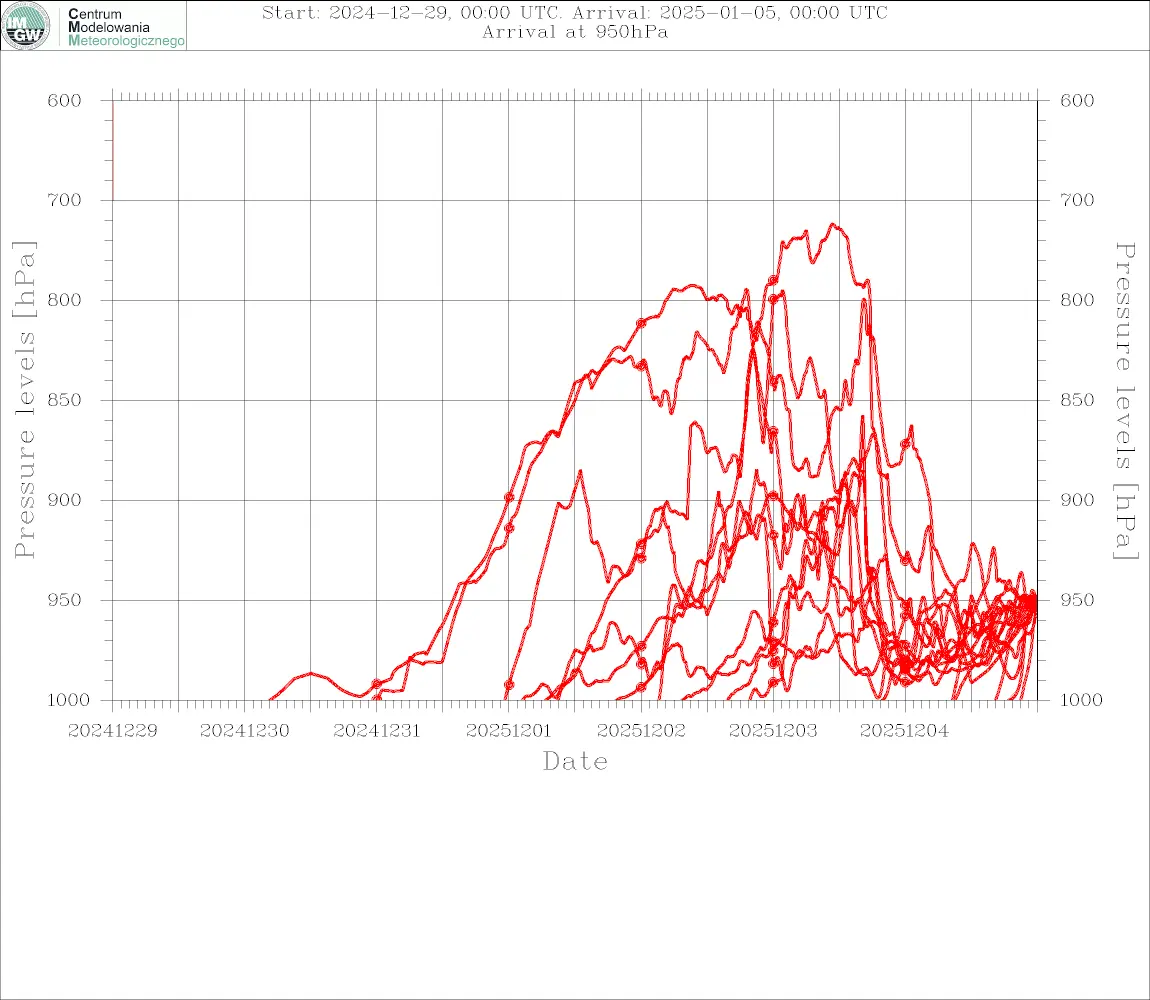Click the x-axis date label 20251203
This screenshot has height=1000, width=1150.
point(773,731)
